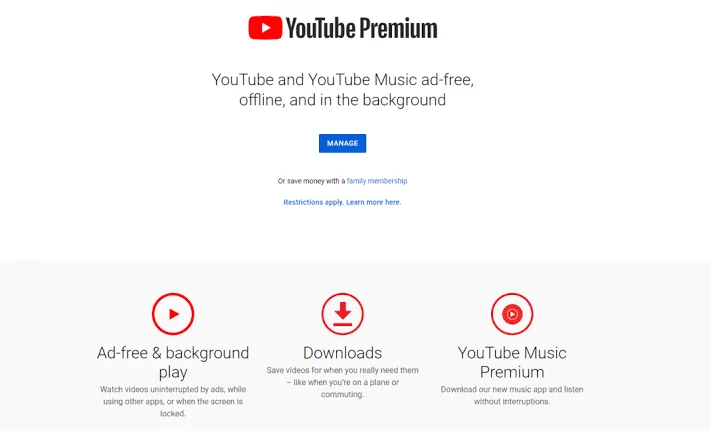Click the main ad-free, offline tagline headline
The width and height of the screenshot is (711, 431).
342,90
